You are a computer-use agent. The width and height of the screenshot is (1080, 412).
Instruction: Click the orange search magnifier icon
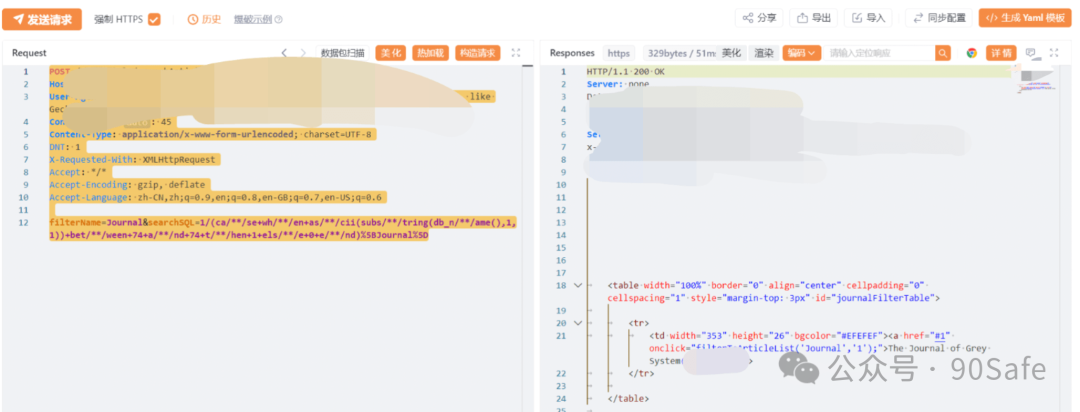[942, 53]
